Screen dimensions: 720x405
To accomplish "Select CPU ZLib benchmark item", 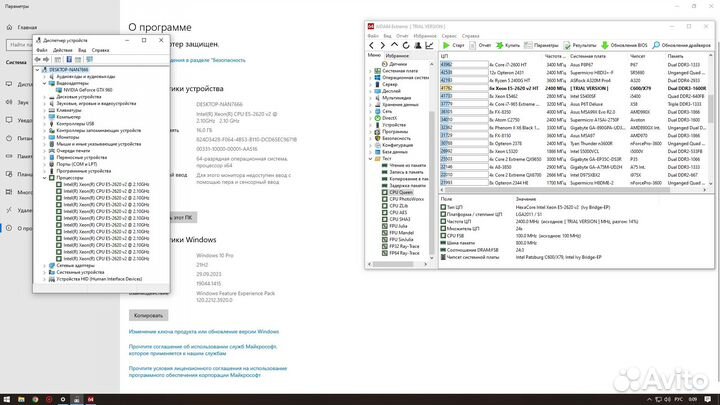I will pos(395,206).
